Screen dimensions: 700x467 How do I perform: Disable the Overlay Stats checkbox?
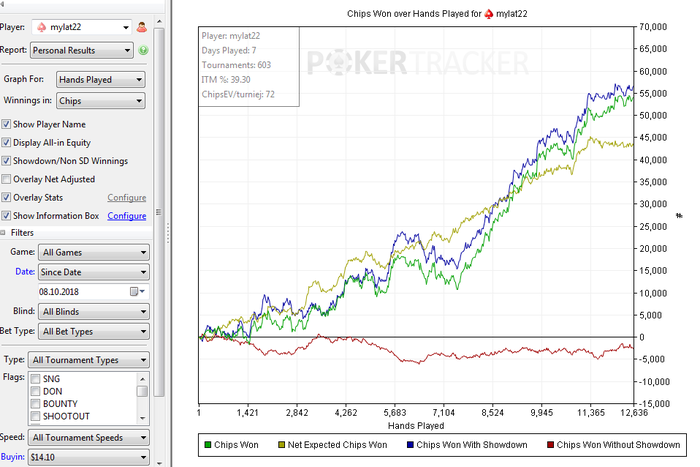coord(6,197)
